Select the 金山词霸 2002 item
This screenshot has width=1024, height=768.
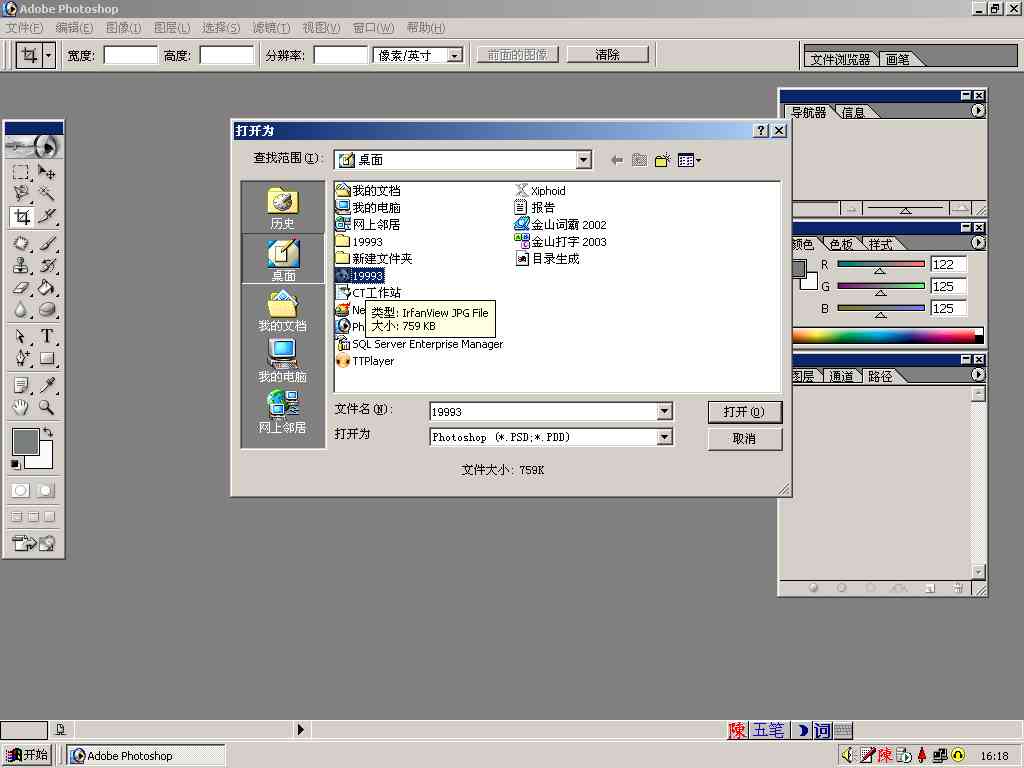(x=561, y=225)
